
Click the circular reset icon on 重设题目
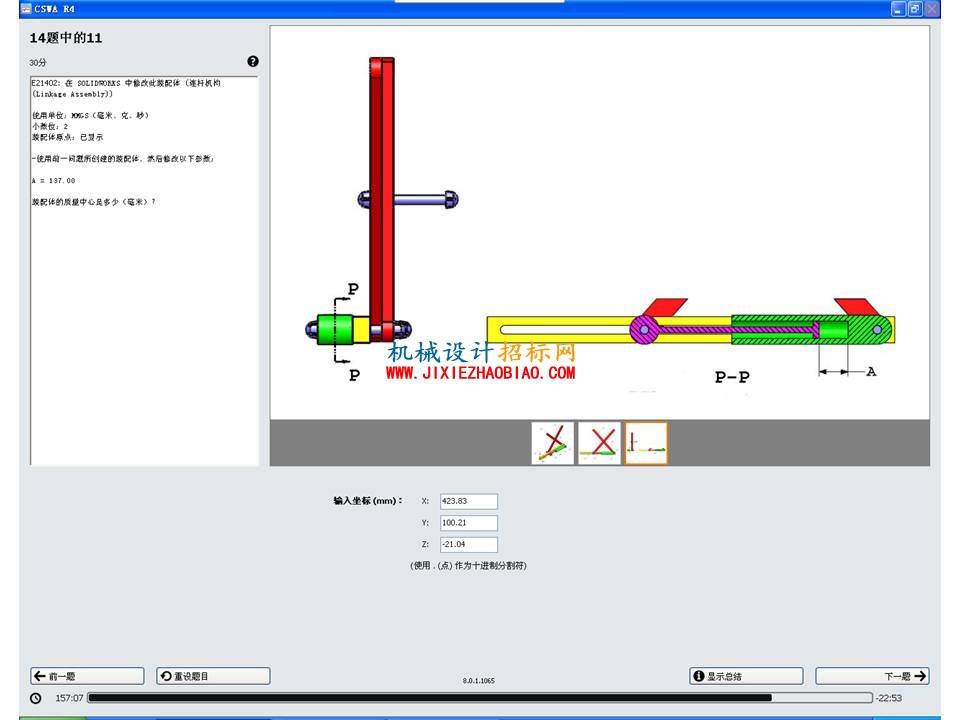tap(166, 676)
